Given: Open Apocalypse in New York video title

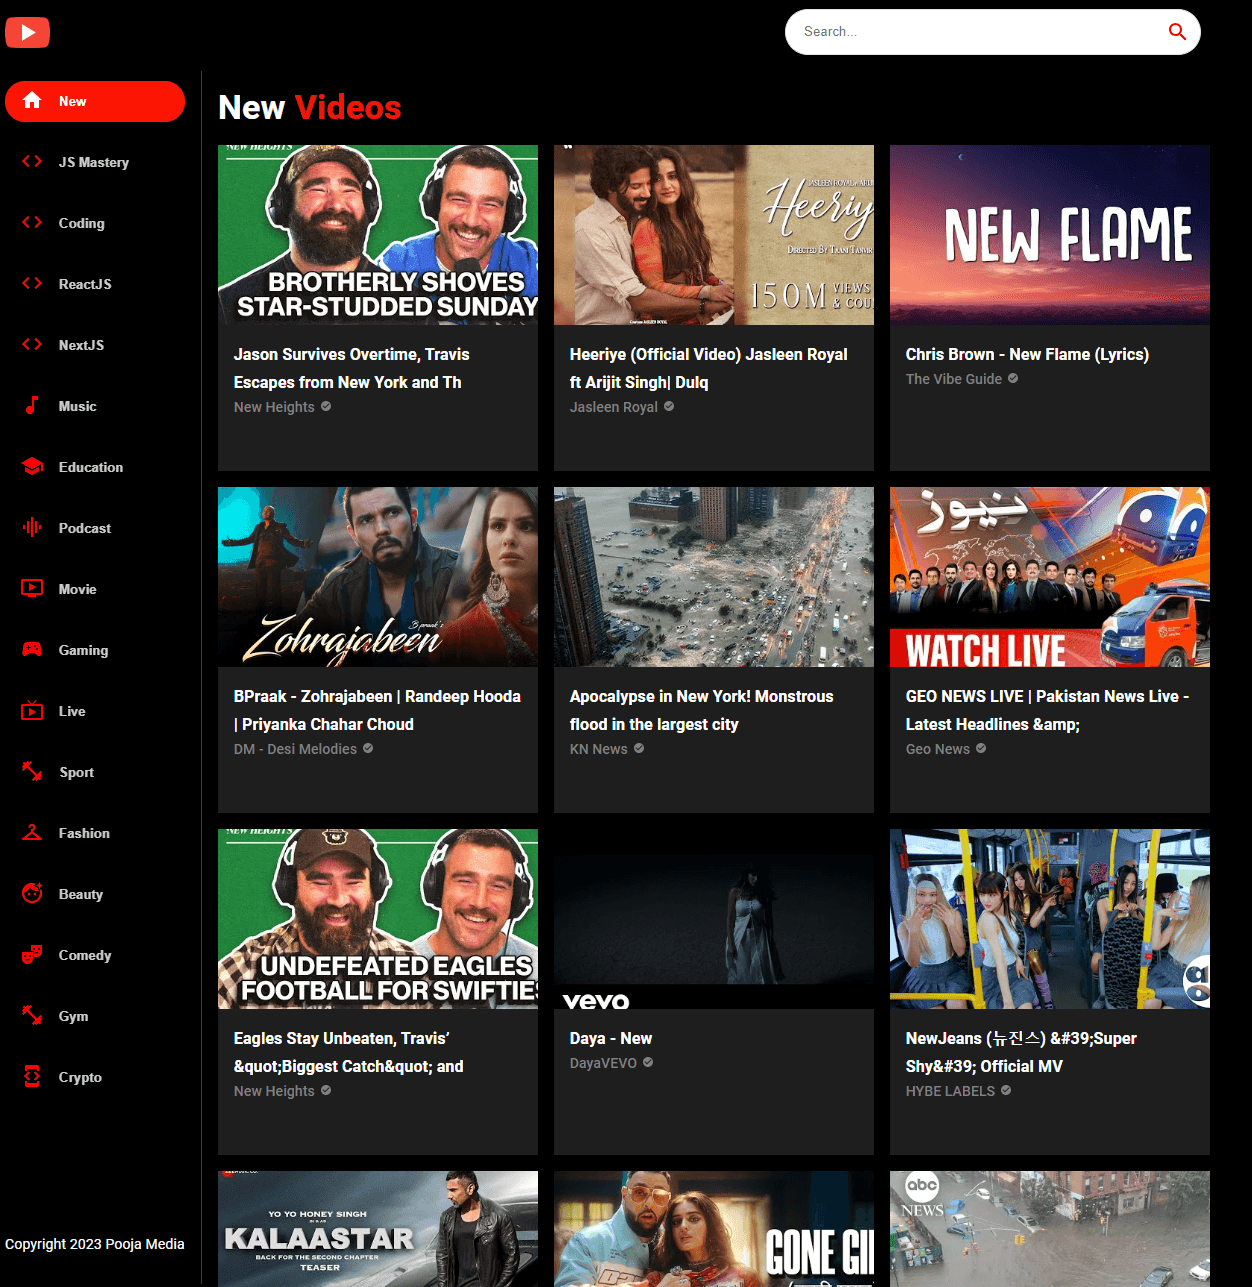Looking at the screenshot, I should click(x=701, y=710).
